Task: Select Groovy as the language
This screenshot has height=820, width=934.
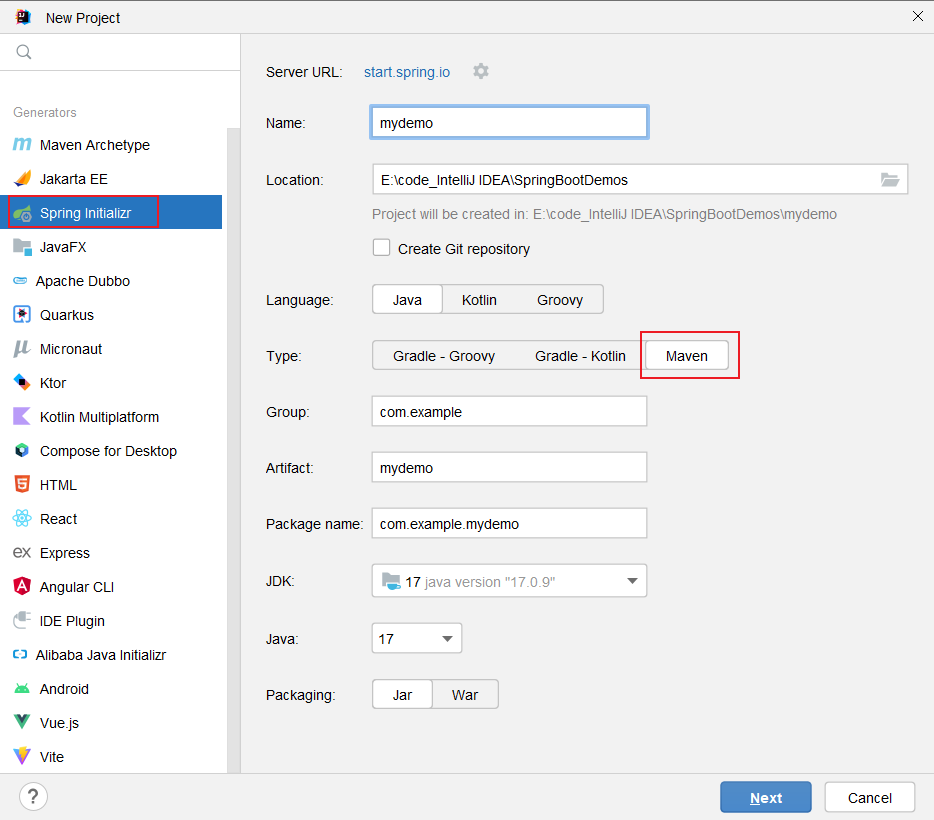Action: pyautogui.click(x=560, y=300)
